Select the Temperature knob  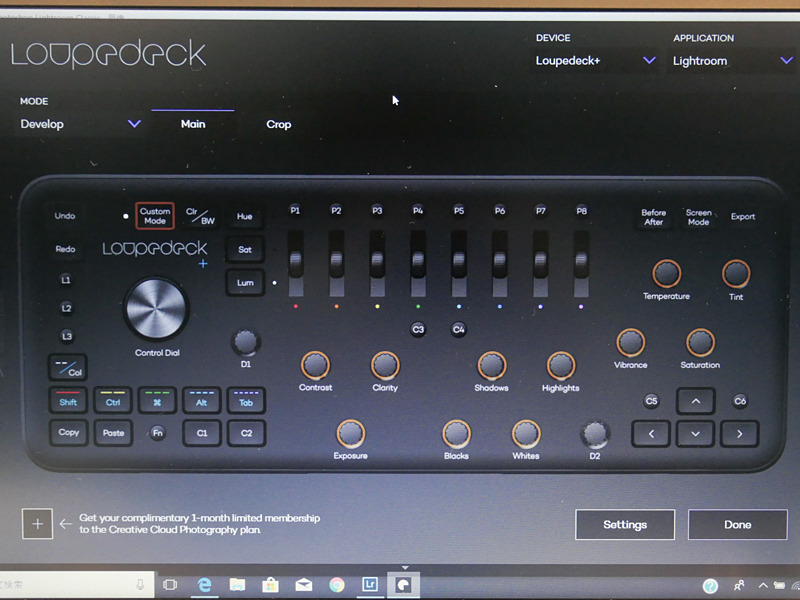(x=666, y=273)
